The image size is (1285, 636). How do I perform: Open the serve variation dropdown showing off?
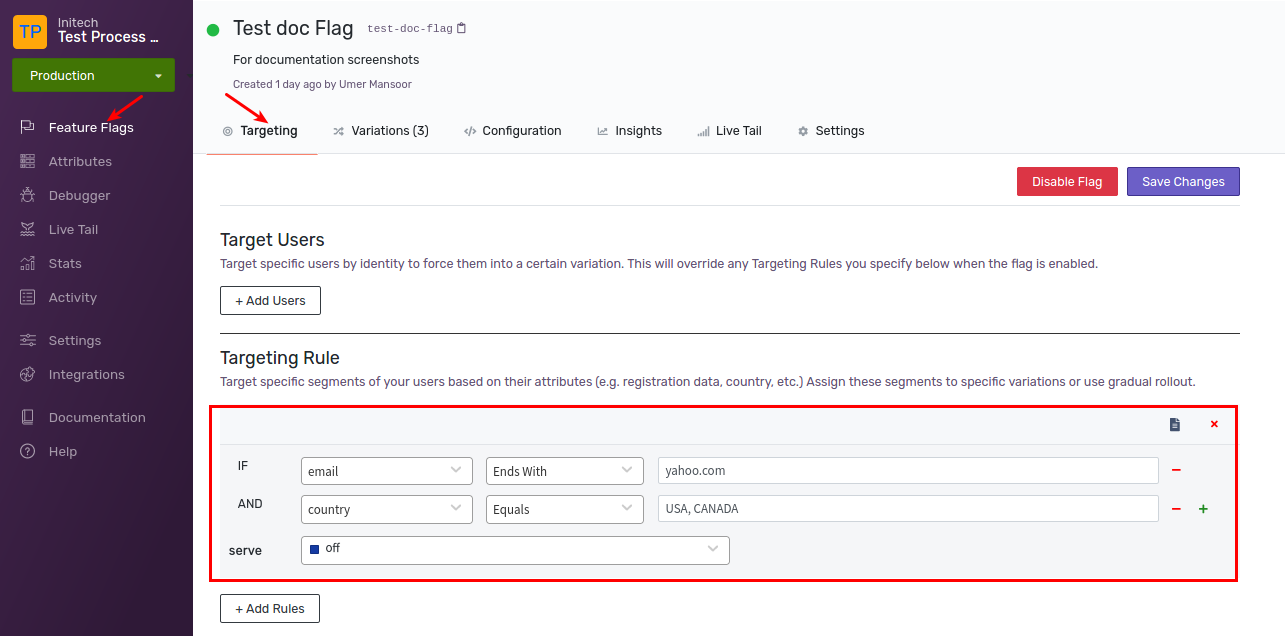click(x=515, y=550)
